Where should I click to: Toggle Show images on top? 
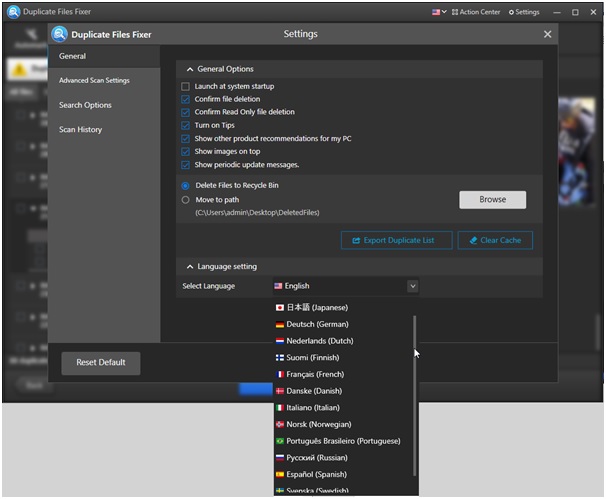click(x=186, y=152)
